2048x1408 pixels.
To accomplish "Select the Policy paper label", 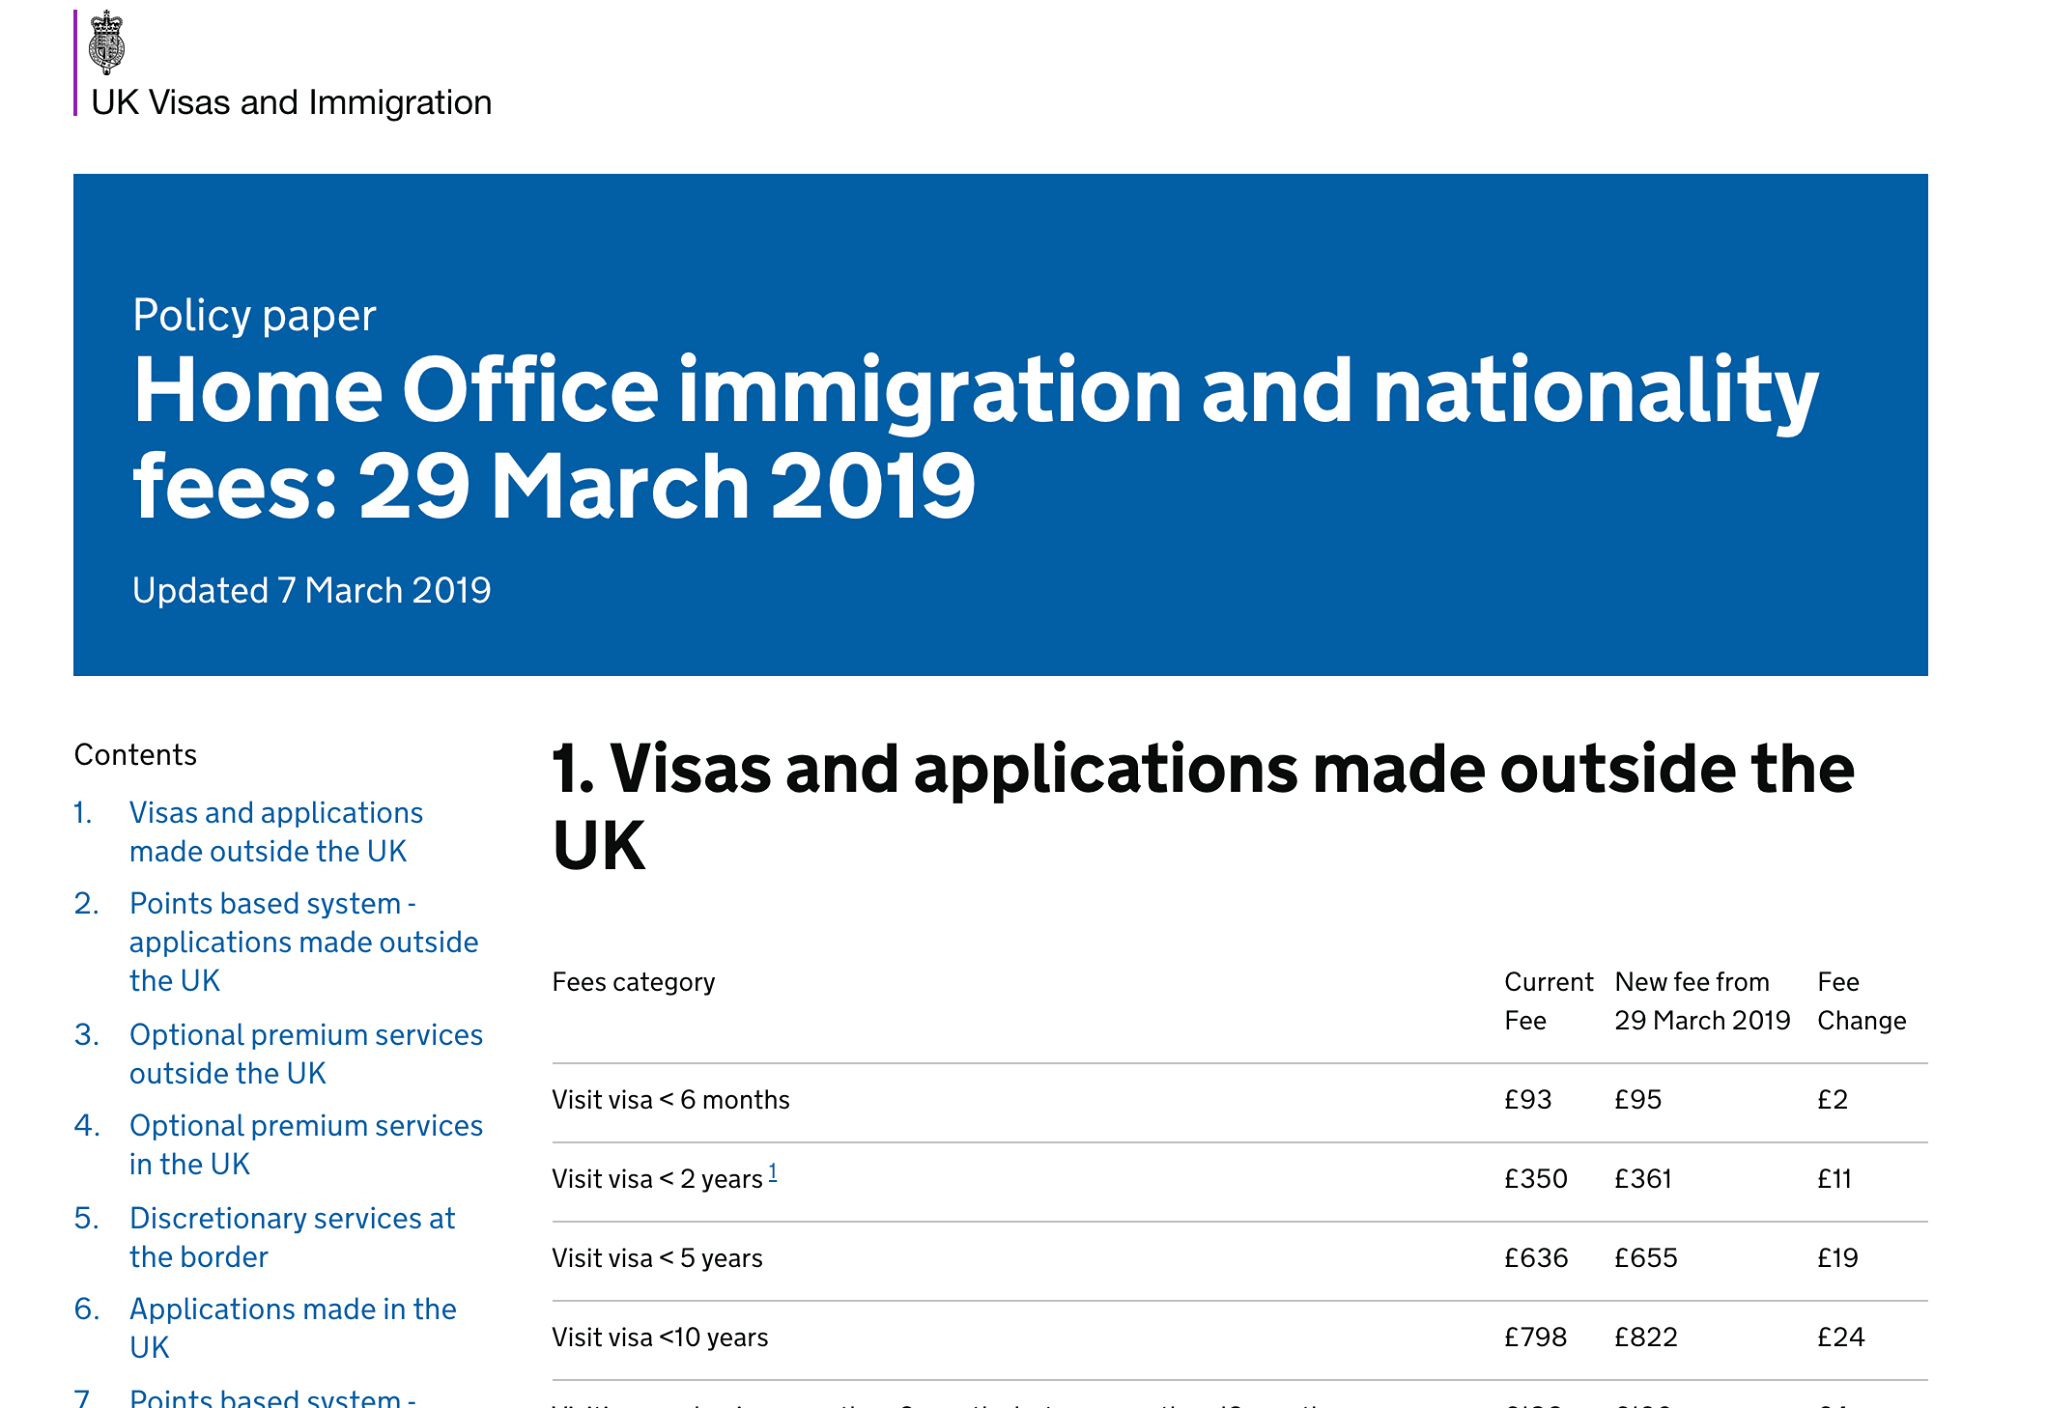I will [254, 315].
